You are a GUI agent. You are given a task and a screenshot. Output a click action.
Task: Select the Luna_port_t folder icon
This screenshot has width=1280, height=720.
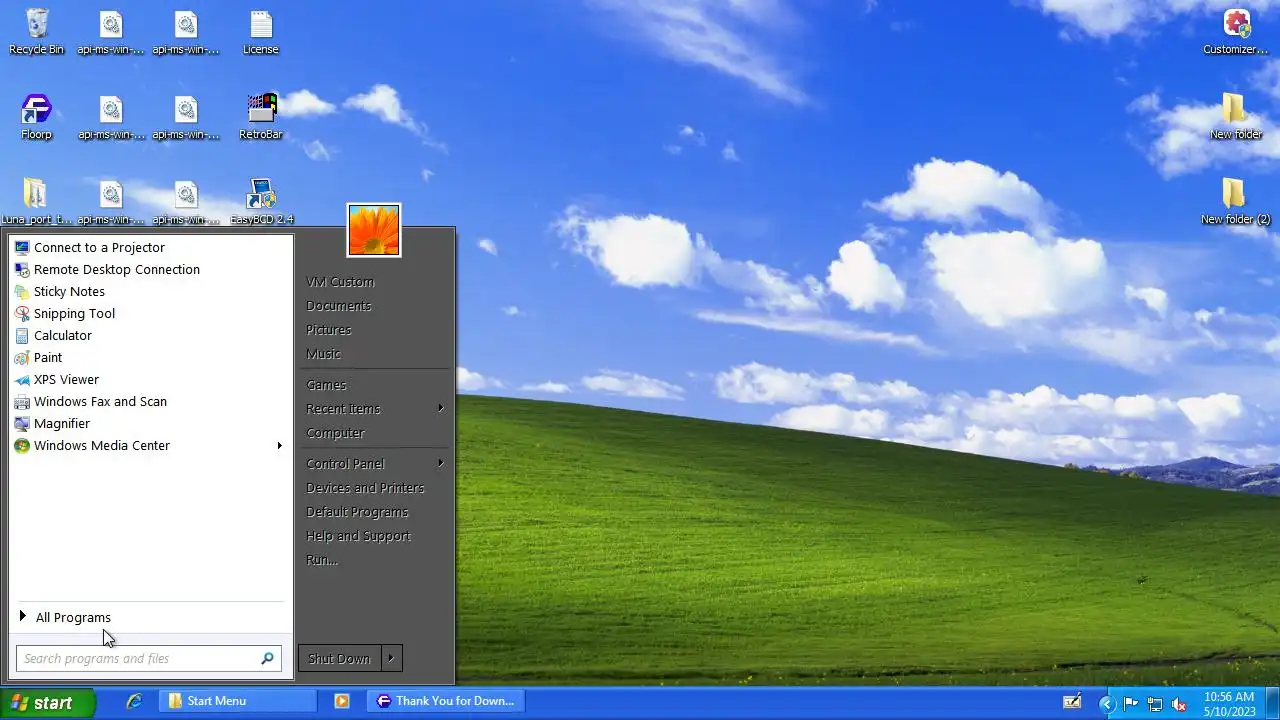[36, 202]
